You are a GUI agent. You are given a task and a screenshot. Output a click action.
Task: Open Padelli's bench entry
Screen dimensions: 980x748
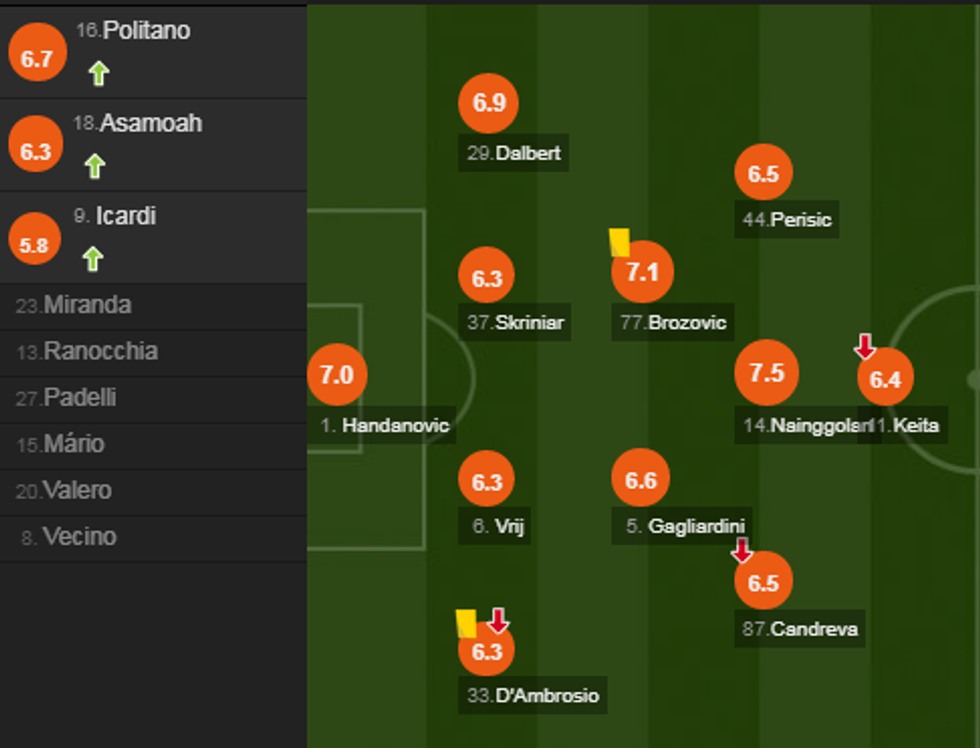pos(79,397)
